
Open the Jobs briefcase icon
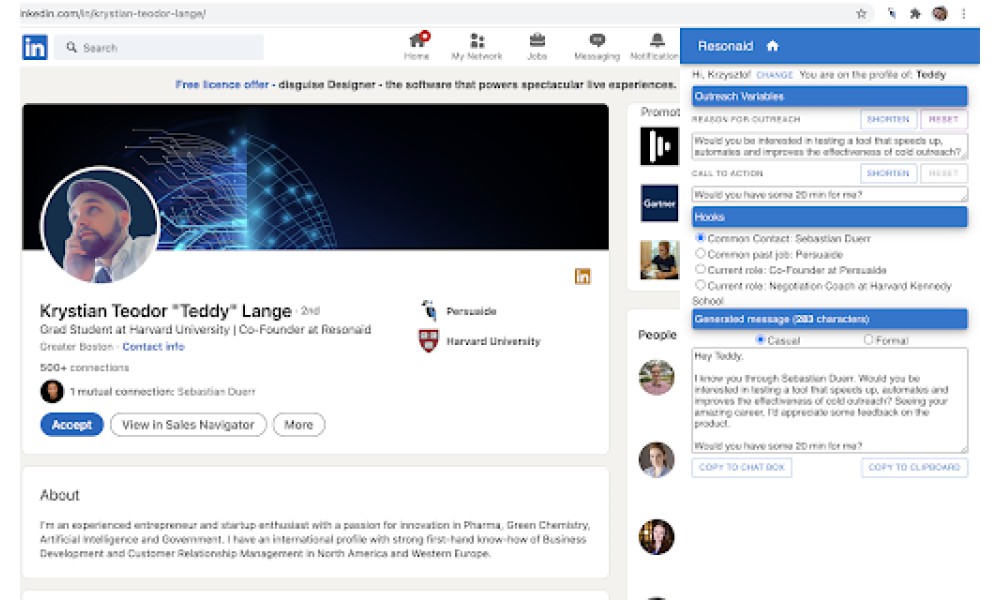pos(537,40)
